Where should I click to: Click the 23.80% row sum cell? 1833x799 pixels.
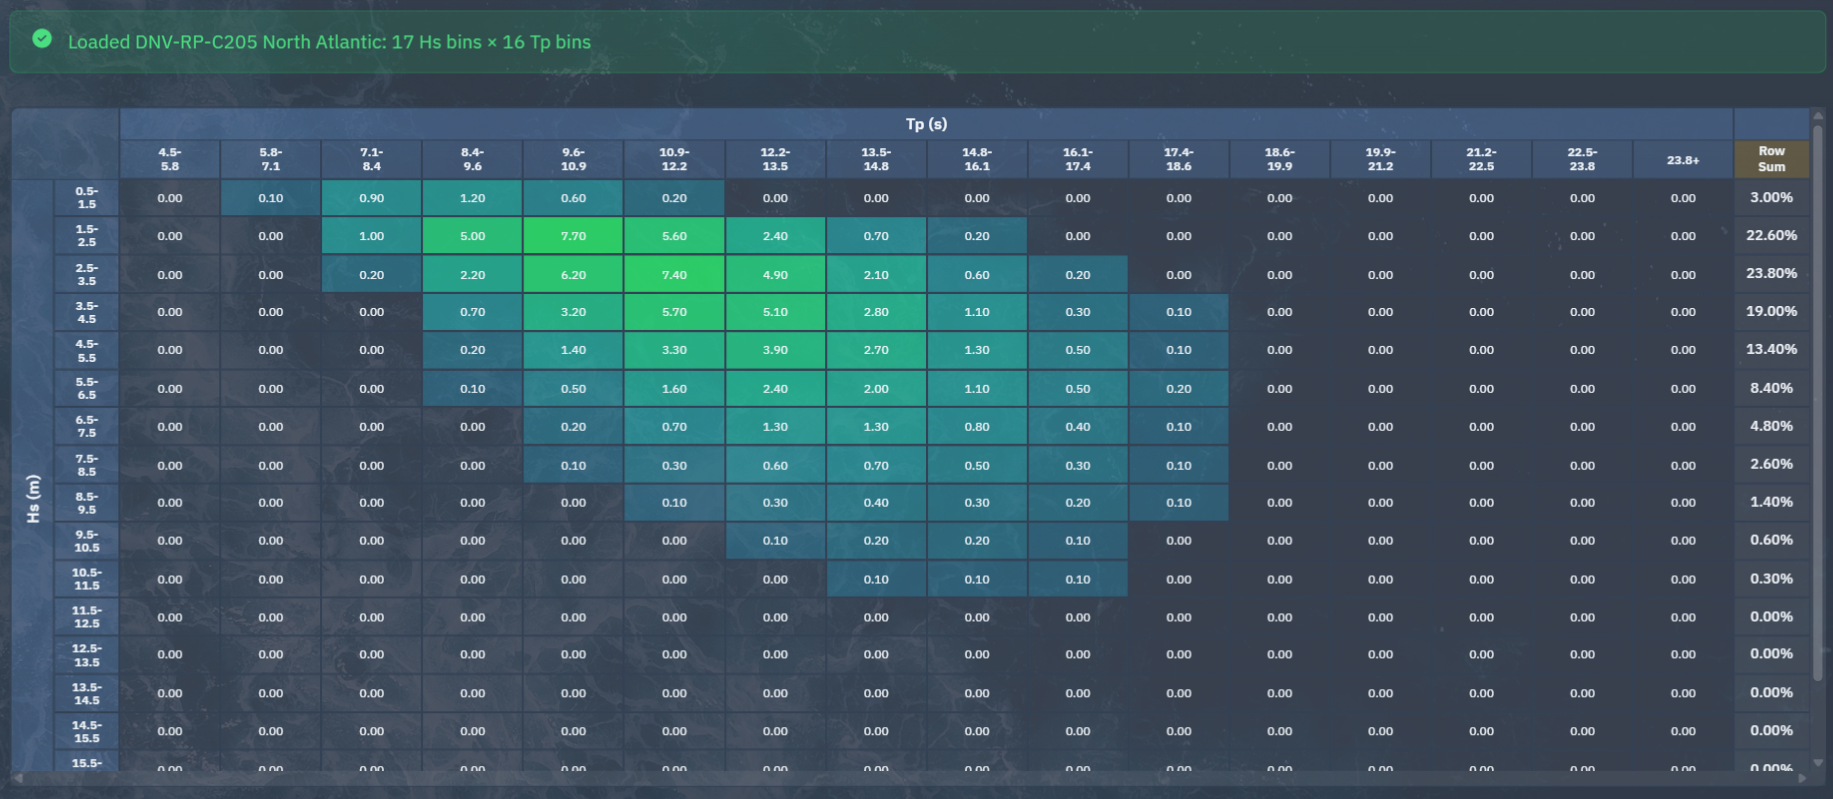[1771, 274]
